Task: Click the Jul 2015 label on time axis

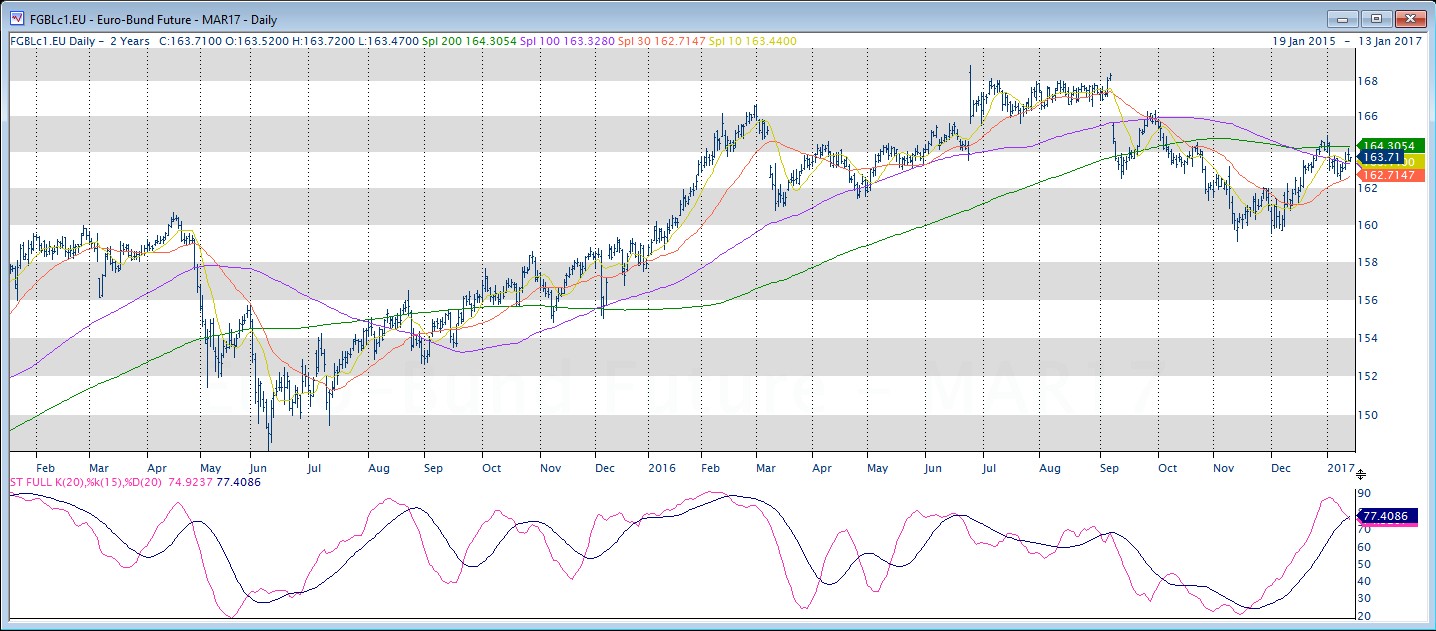Action: pos(313,467)
